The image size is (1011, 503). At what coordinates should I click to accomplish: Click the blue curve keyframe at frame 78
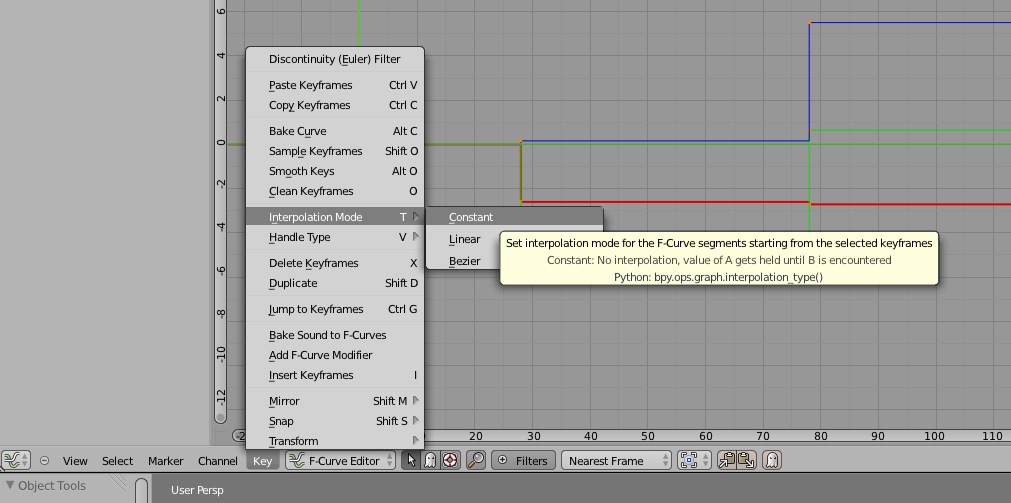(809, 23)
